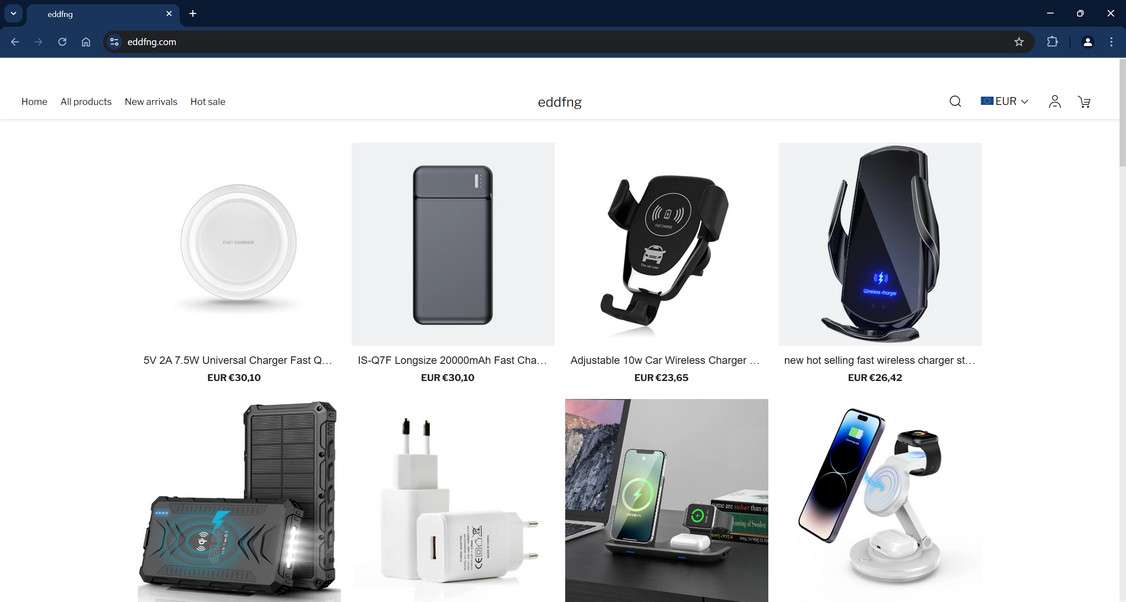Reload the page with the refresh icon
Screen dimensions: 1126x602
pos(62,42)
